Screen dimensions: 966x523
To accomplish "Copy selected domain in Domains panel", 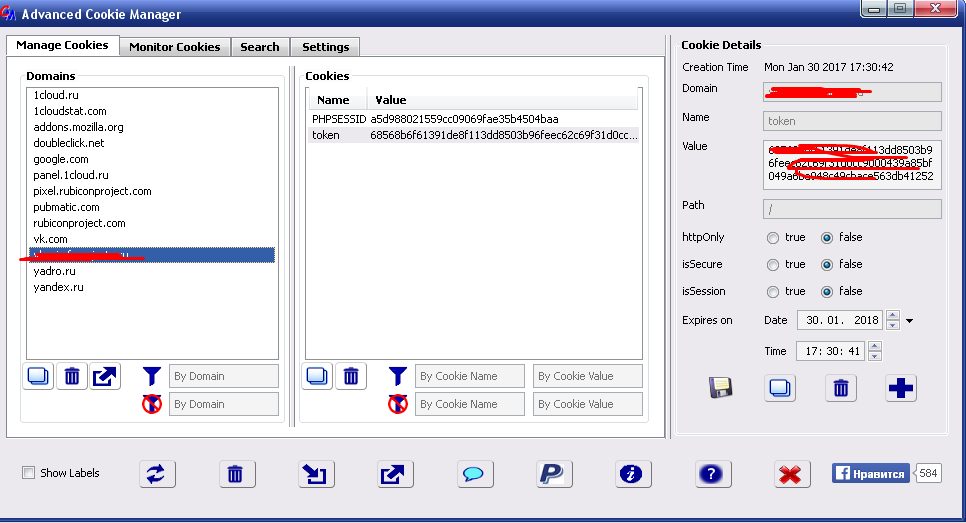I will 38,376.
